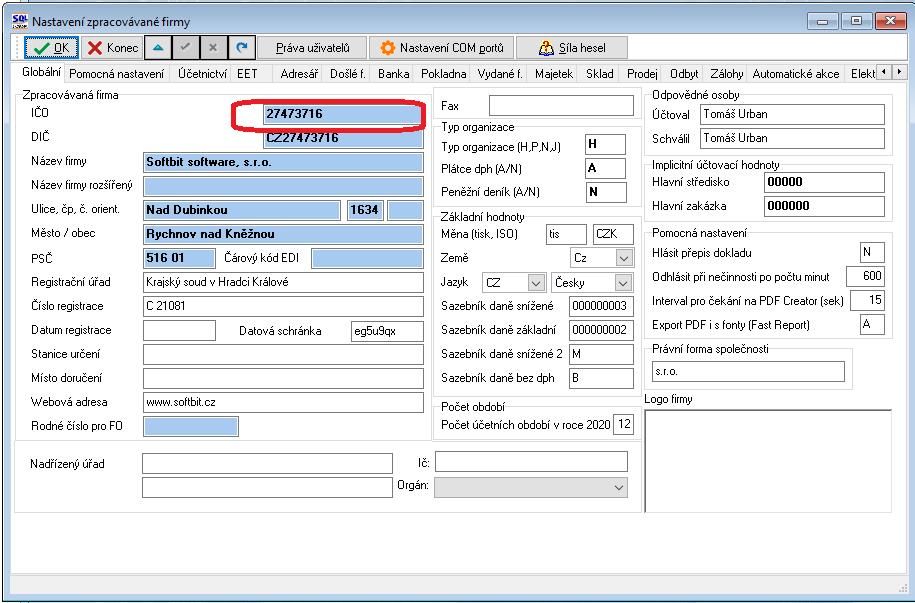Click the PSČ field
This screenshot has width=915, height=603.
pyautogui.click(x=179, y=258)
